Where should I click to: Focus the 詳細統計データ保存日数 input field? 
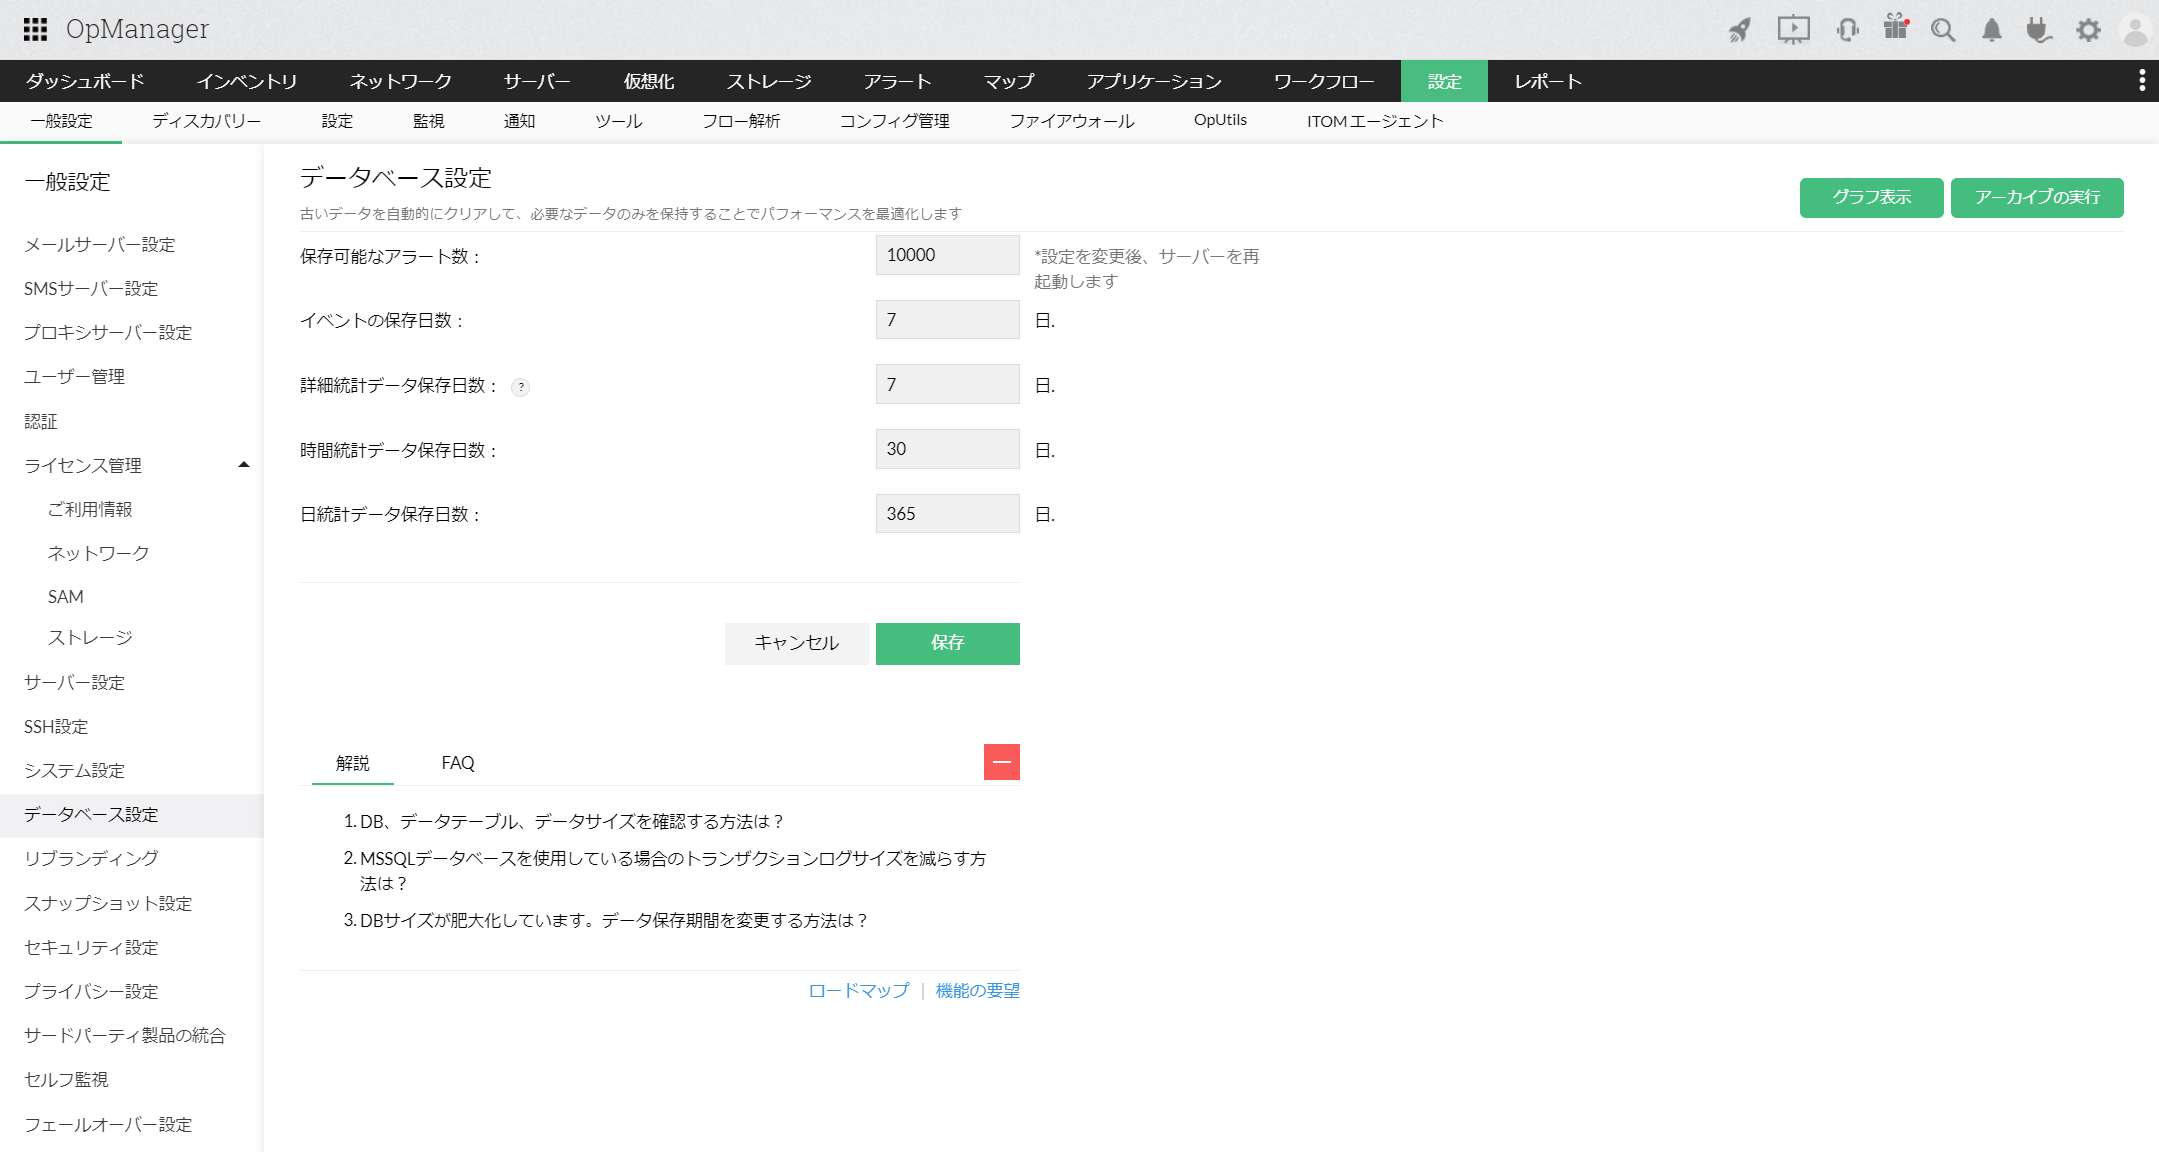tap(947, 384)
